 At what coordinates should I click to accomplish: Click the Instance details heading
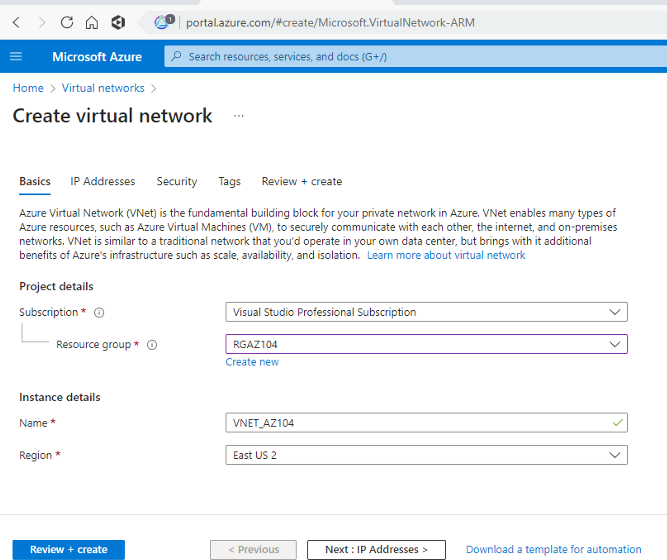(60, 397)
